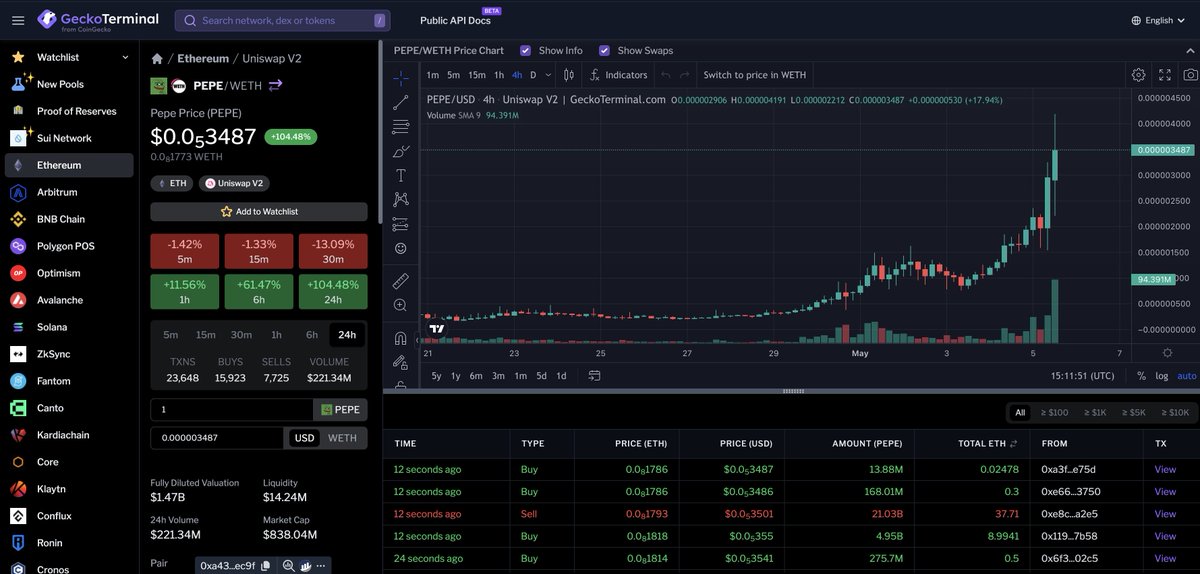Open chart settings gear icon

tap(1138, 75)
